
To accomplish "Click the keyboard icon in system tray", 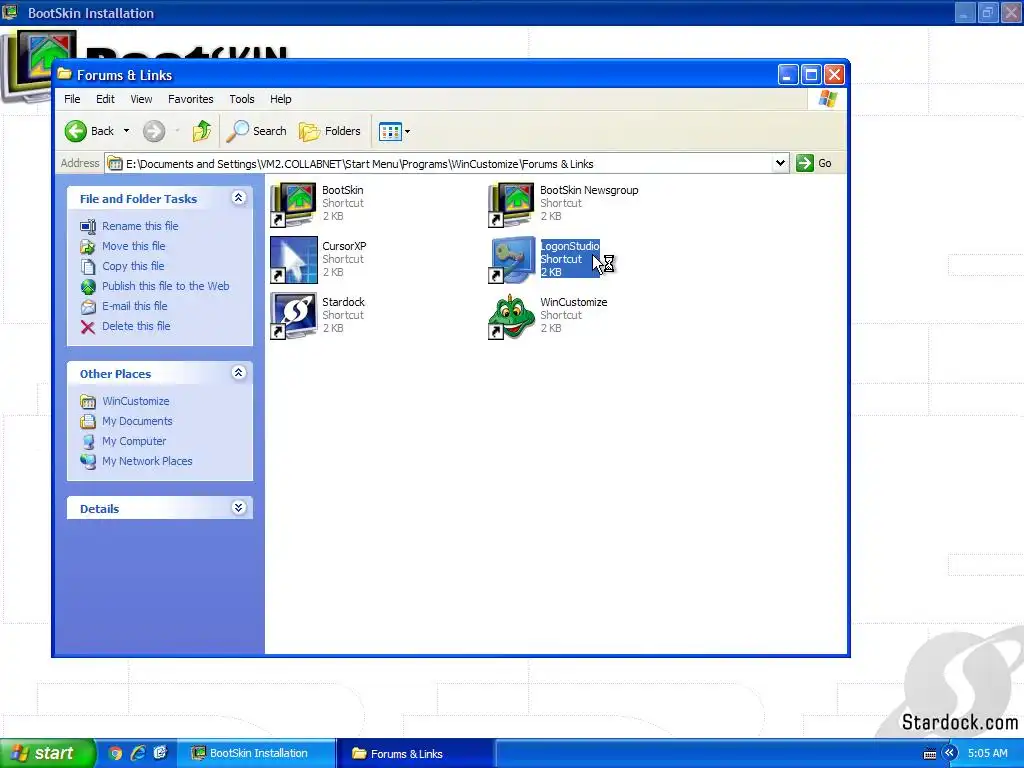I will coord(930,754).
